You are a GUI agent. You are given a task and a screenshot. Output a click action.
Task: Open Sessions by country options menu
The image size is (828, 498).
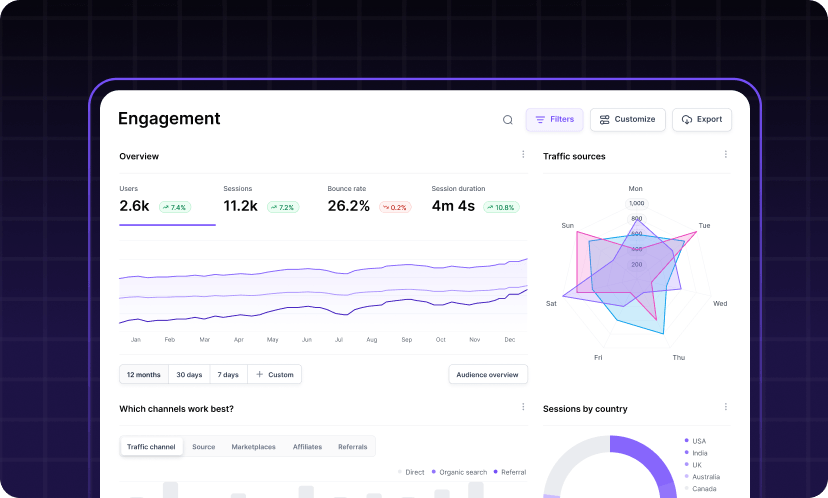(x=726, y=407)
